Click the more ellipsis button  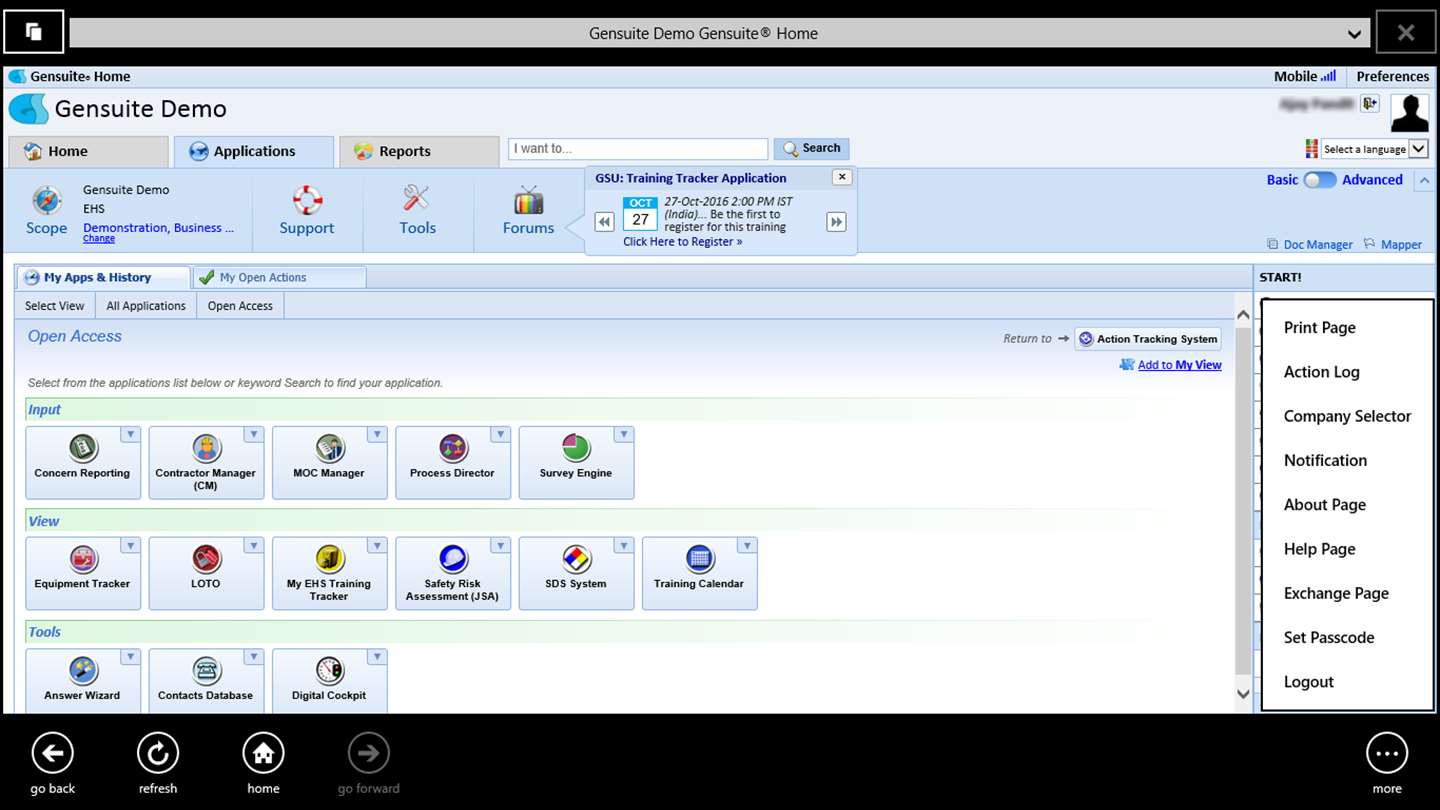coord(1387,753)
